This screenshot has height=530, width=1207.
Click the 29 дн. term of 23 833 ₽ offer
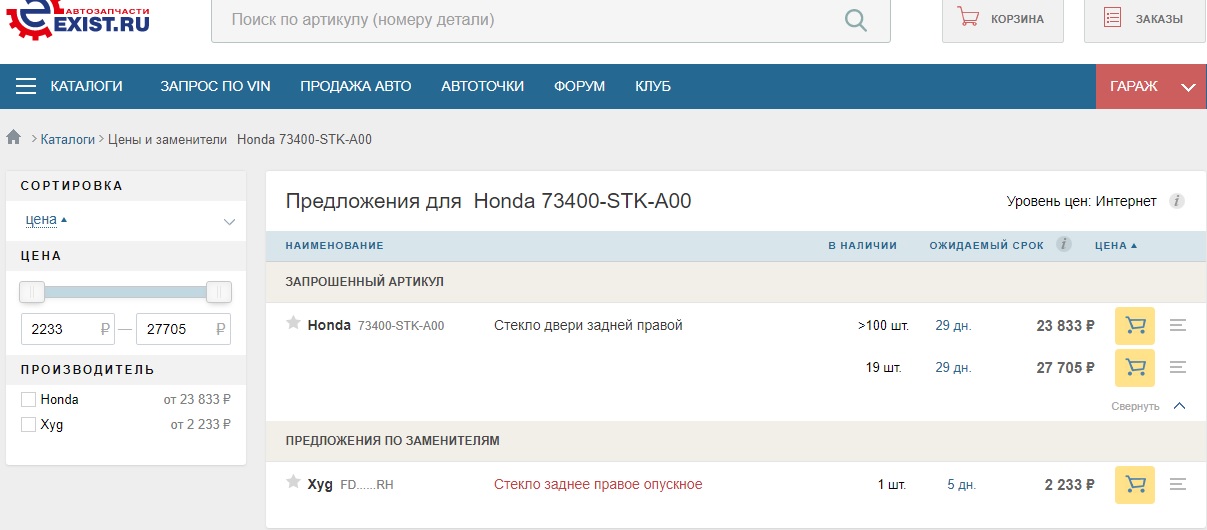(953, 326)
